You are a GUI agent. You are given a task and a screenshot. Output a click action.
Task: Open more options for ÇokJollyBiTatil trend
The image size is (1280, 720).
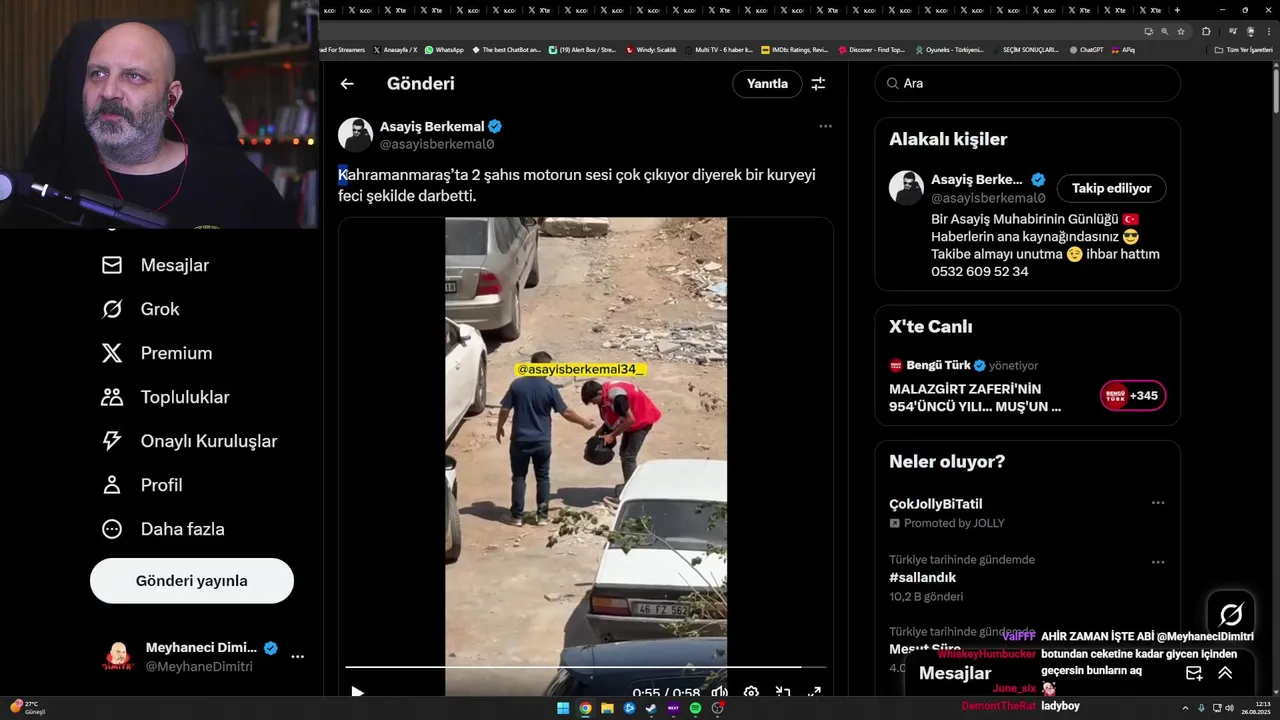pos(1158,503)
